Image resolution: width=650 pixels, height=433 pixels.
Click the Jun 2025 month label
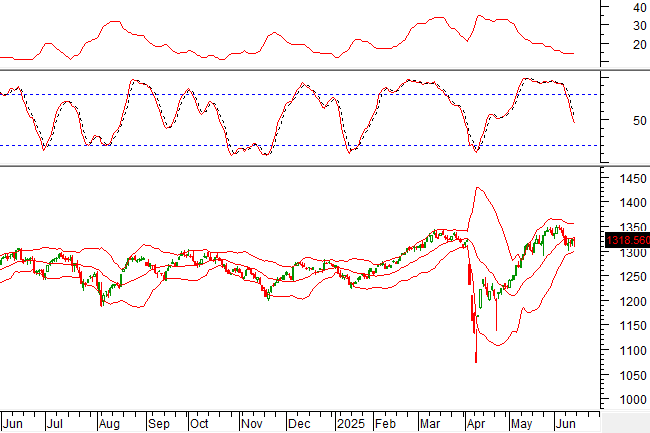565,424
